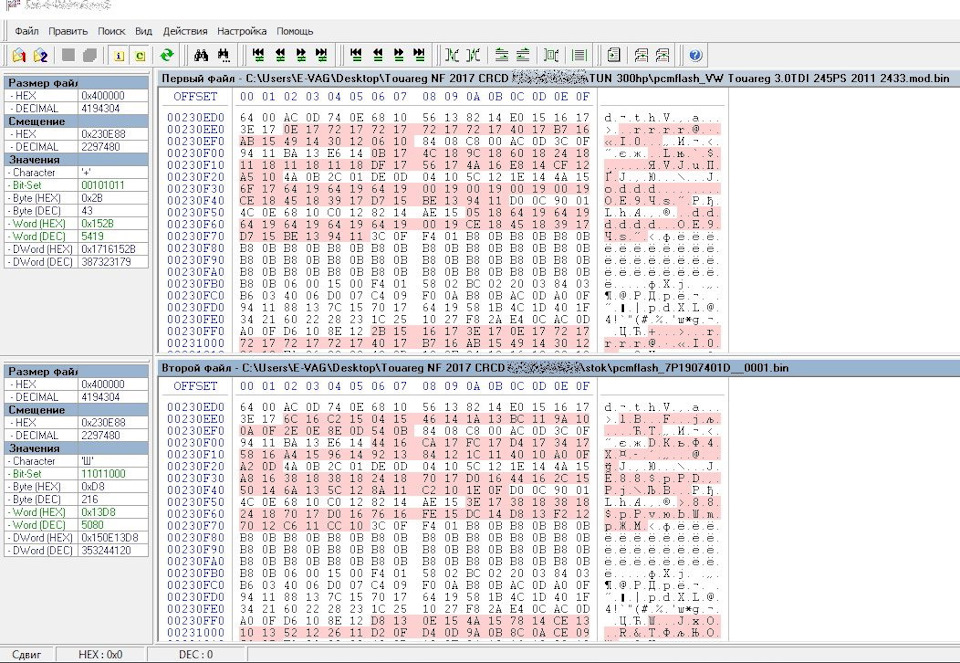Click the black next arrow icon
Screen dimensions: 960x663
tap(399, 55)
